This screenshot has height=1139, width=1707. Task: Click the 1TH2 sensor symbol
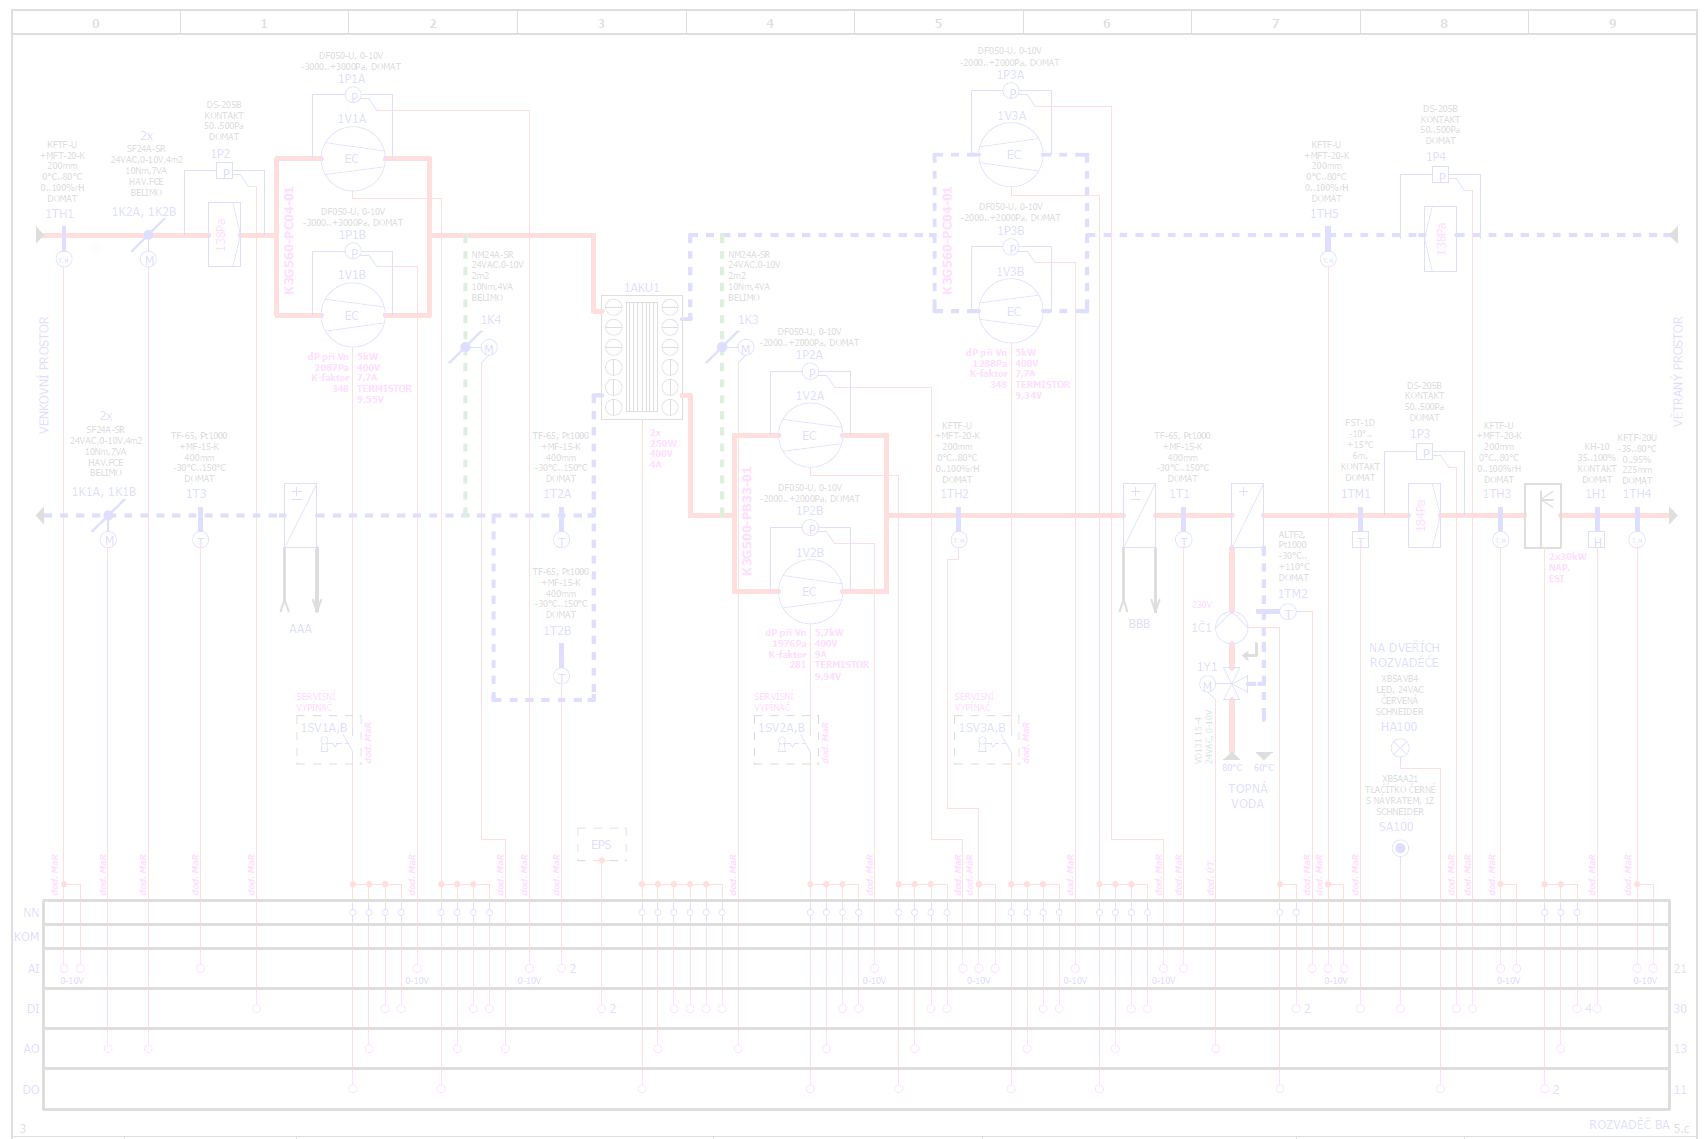tap(958, 540)
